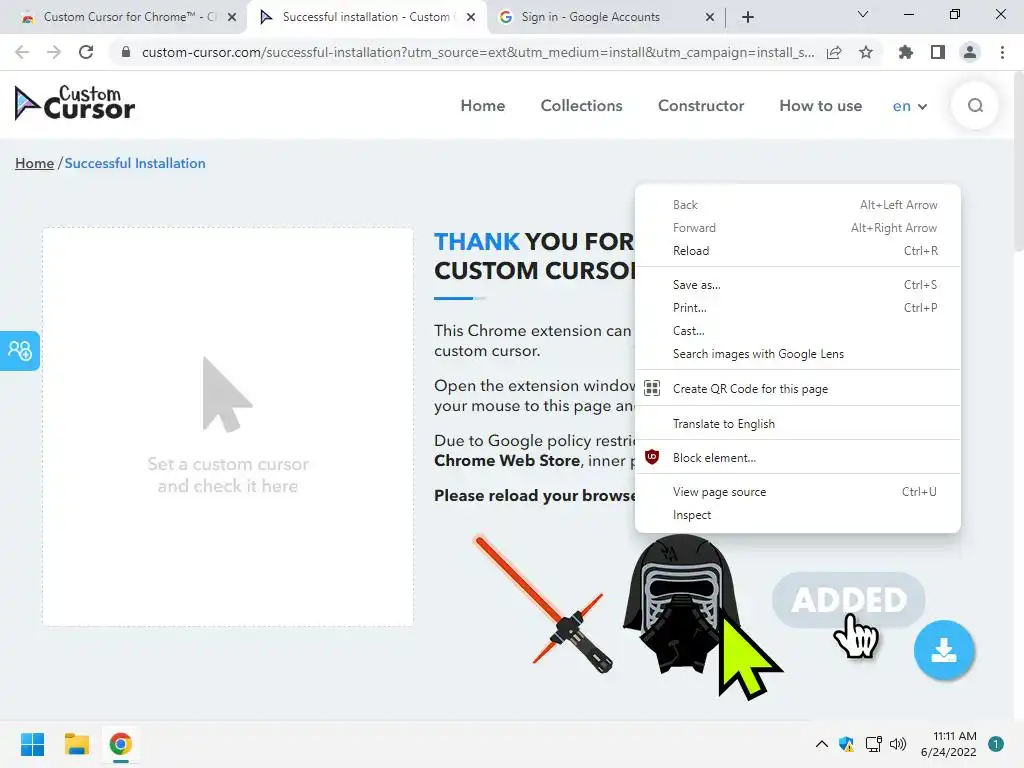Viewport: 1024px width, 768px height.
Task: Open the Collections nav link
Action: click(581, 106)
